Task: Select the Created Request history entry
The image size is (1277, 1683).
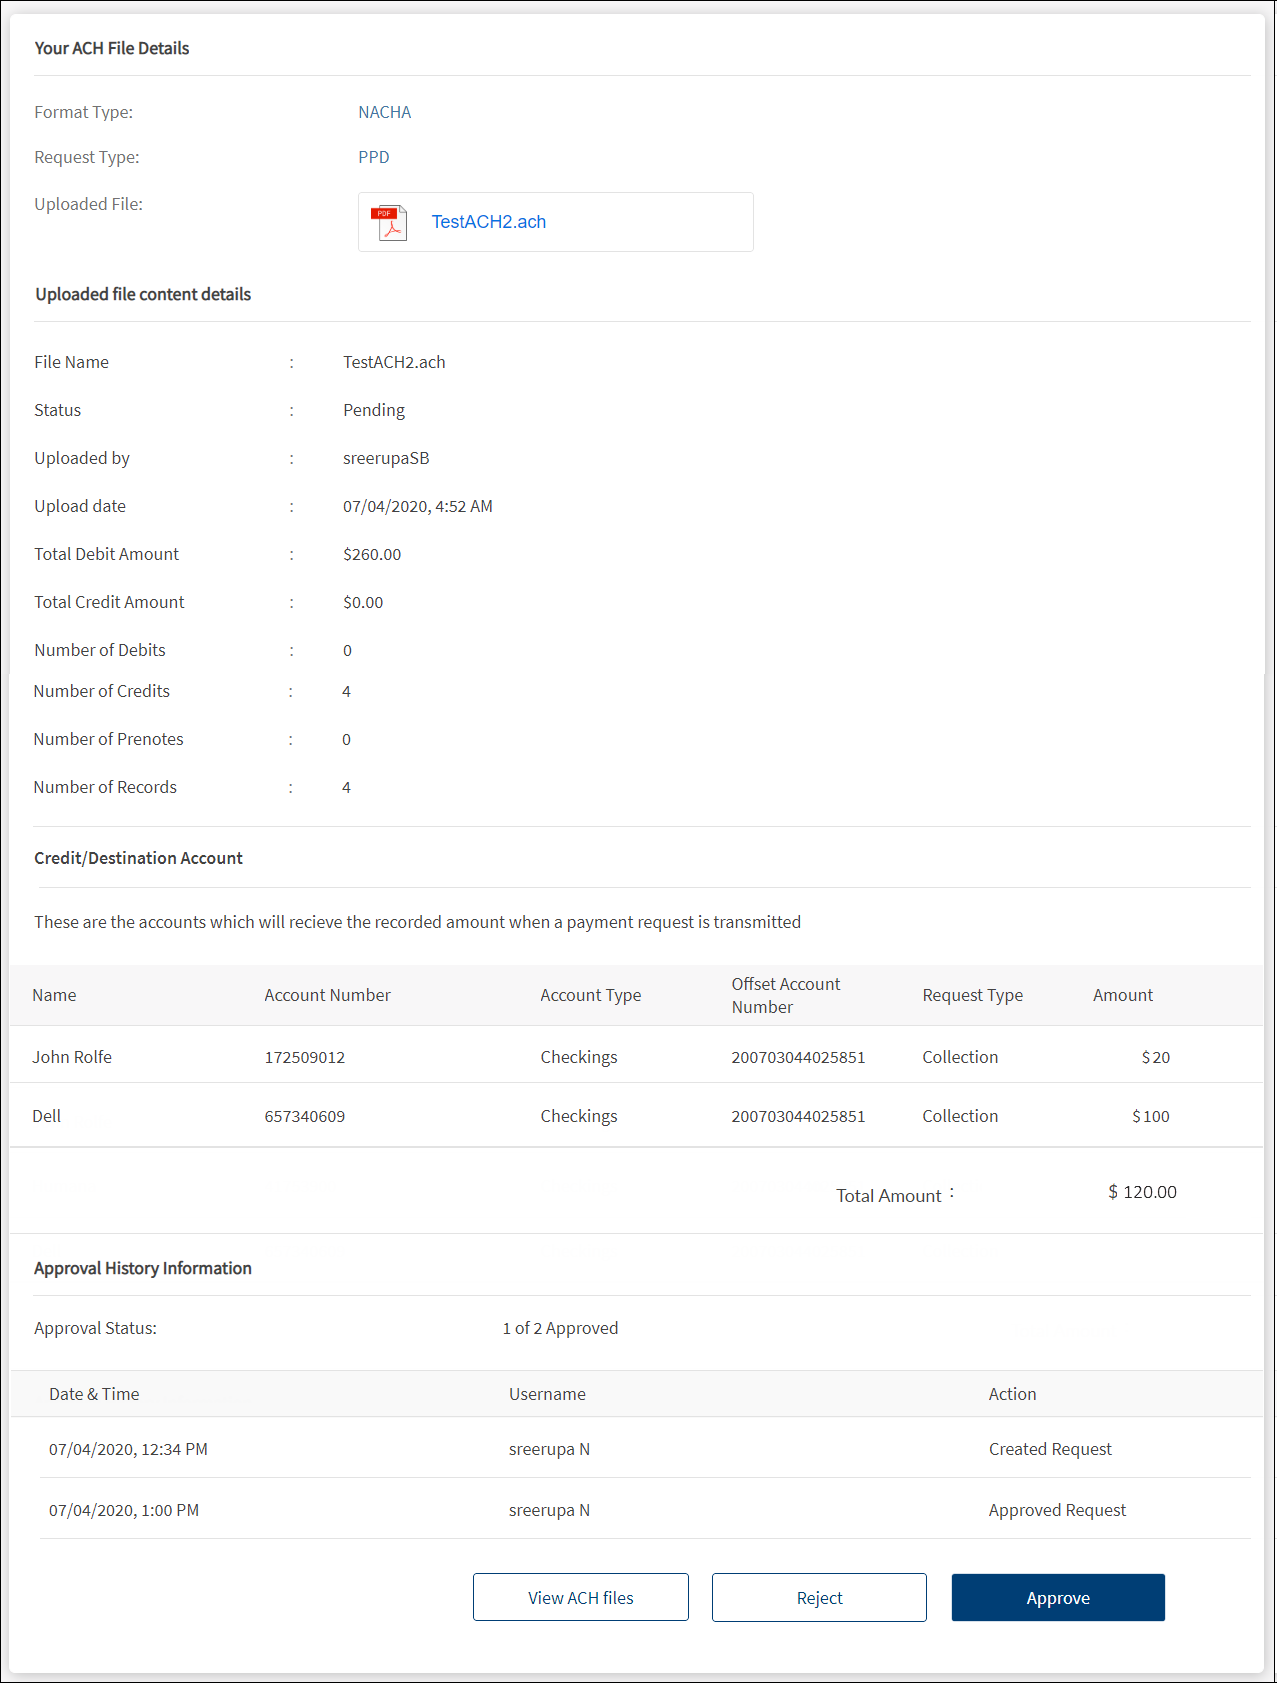Action: [1050, 1449]
